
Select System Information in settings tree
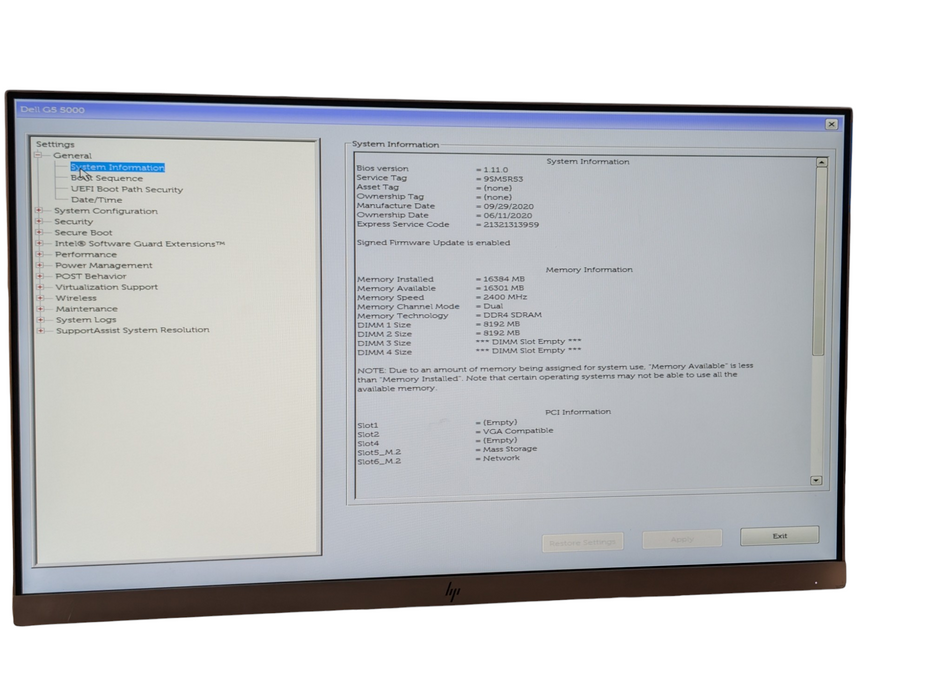tap(117, 167)
